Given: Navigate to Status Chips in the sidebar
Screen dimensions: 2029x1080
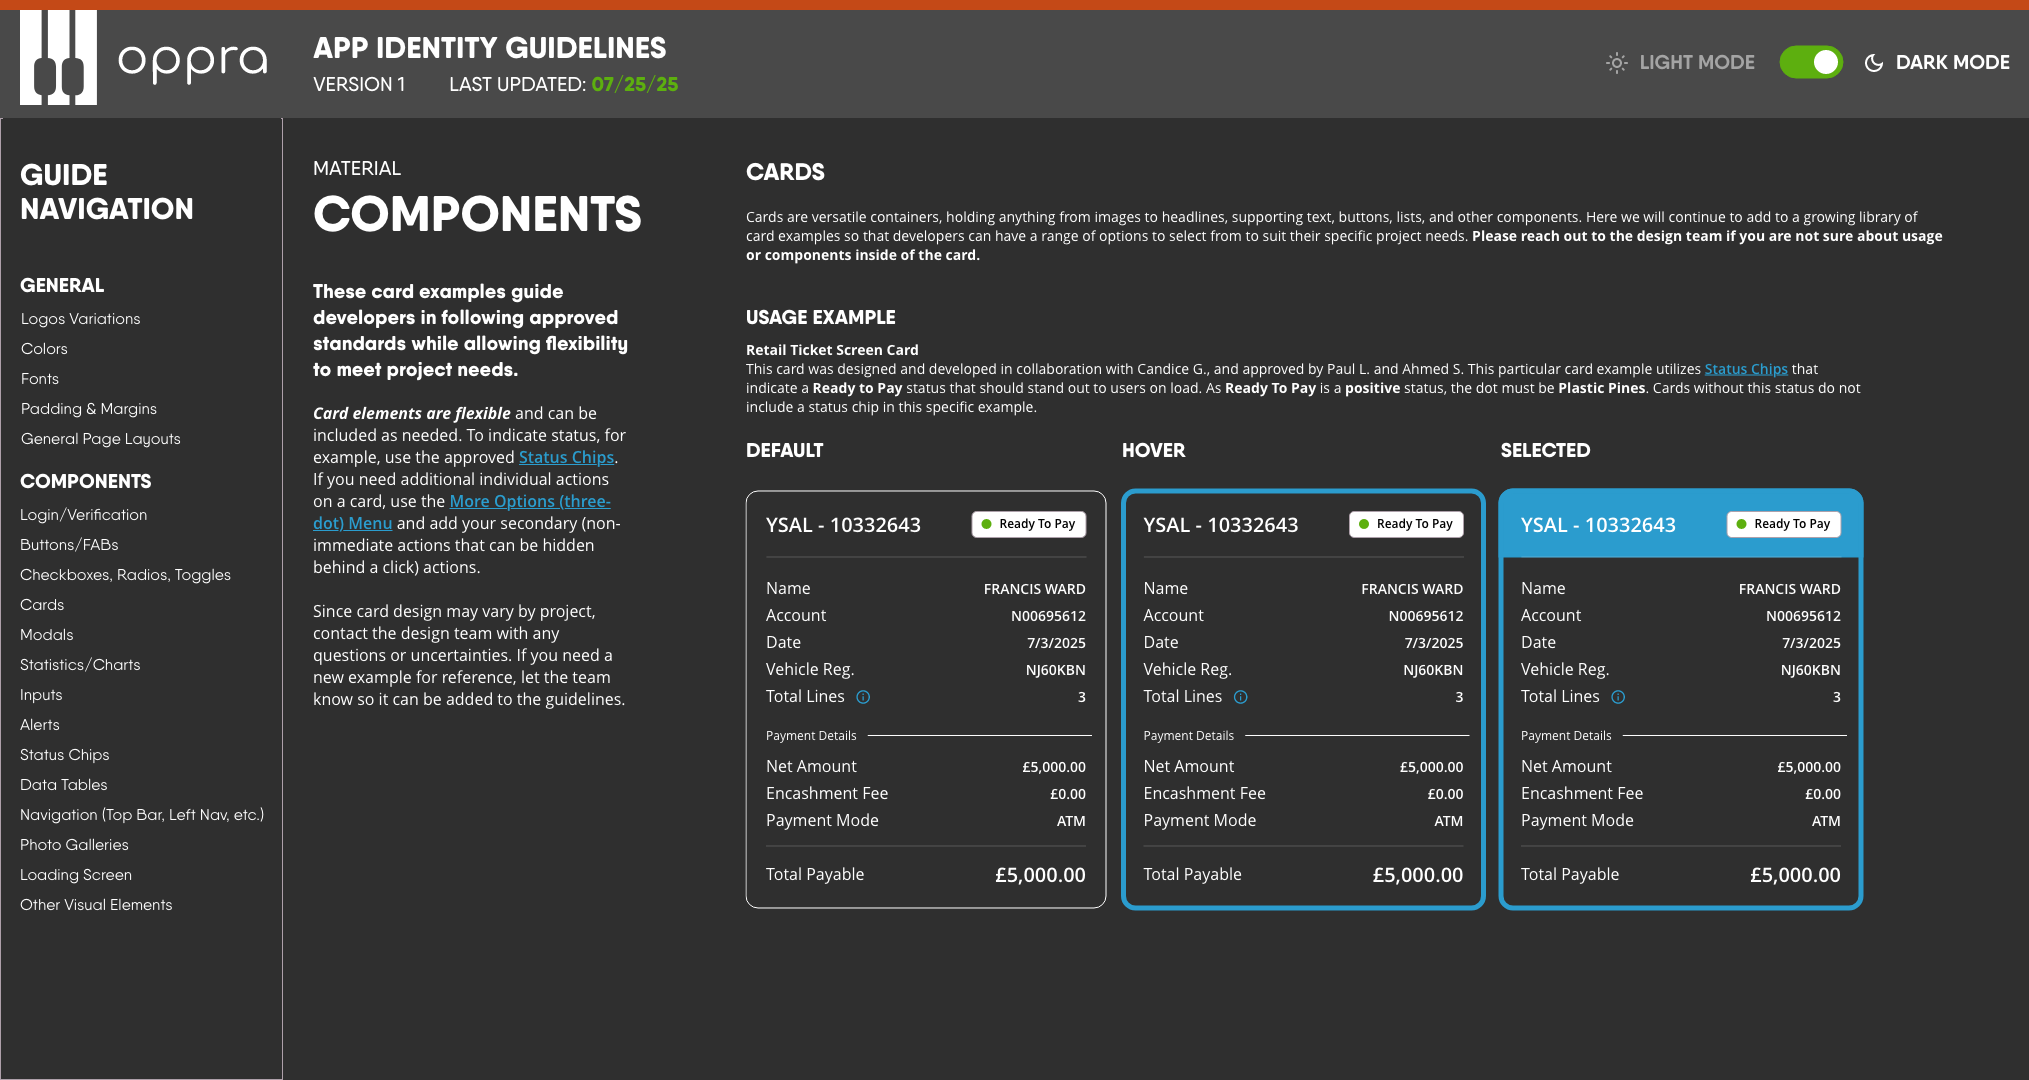Looking at the screenshot, I should (x=64, y=754).
